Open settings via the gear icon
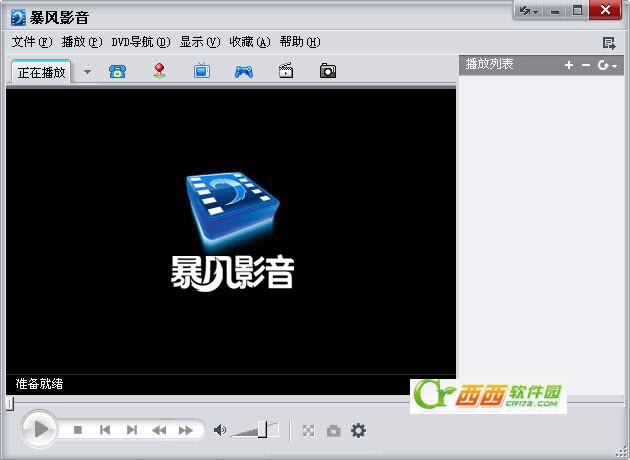This screenshot has height=460, width=630. [x=358, y=430]
